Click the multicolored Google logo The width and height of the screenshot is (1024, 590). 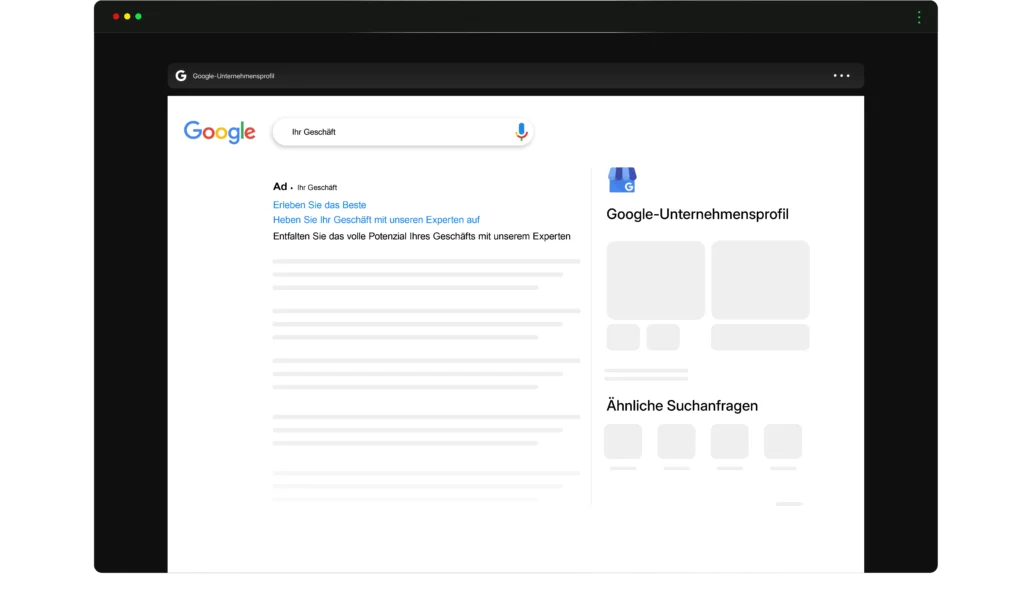218,131
